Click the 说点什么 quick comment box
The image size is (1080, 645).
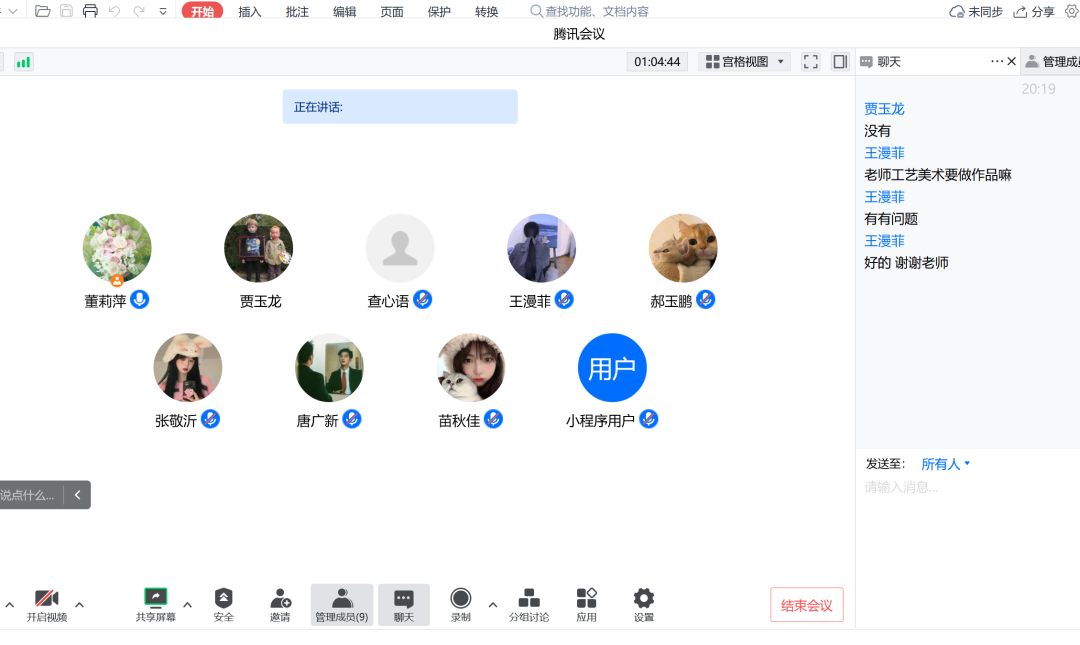tap(29, 495)
